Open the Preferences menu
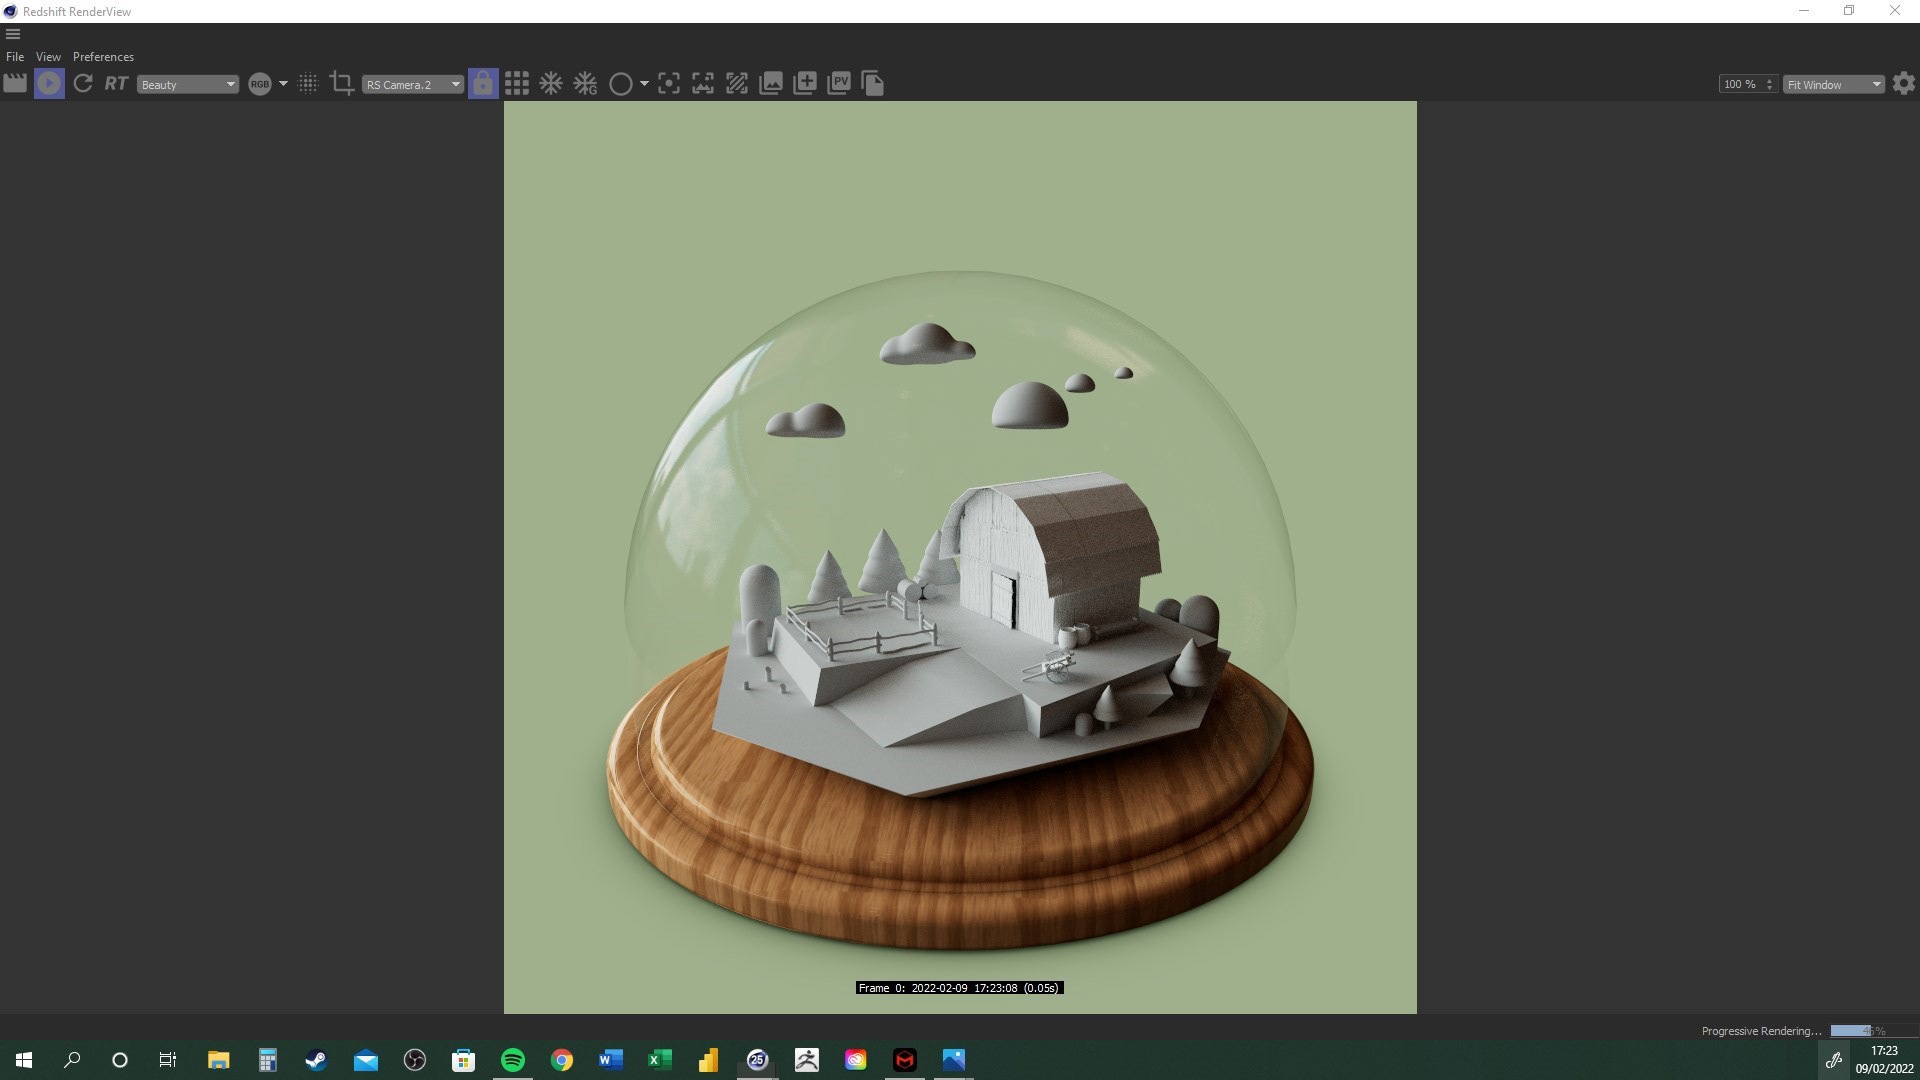1920x1080 pixels. [103, 57]
